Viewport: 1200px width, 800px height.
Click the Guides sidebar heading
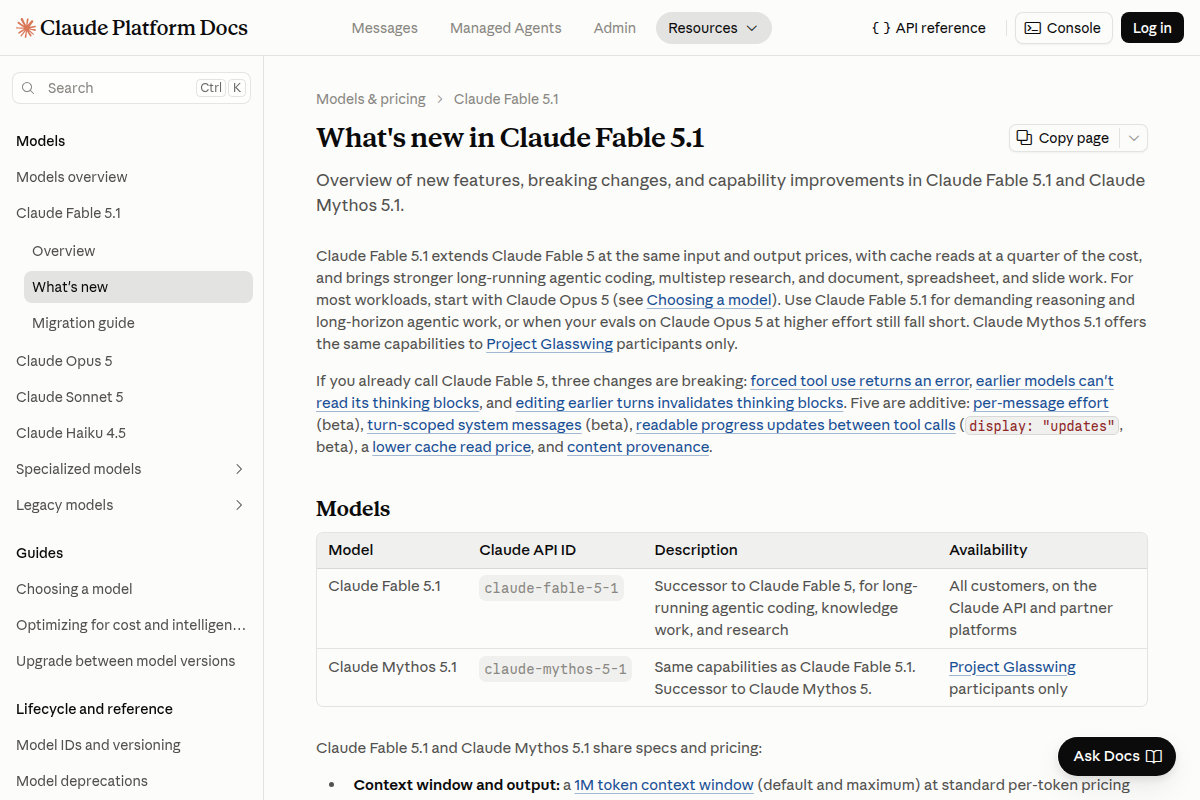39,553
